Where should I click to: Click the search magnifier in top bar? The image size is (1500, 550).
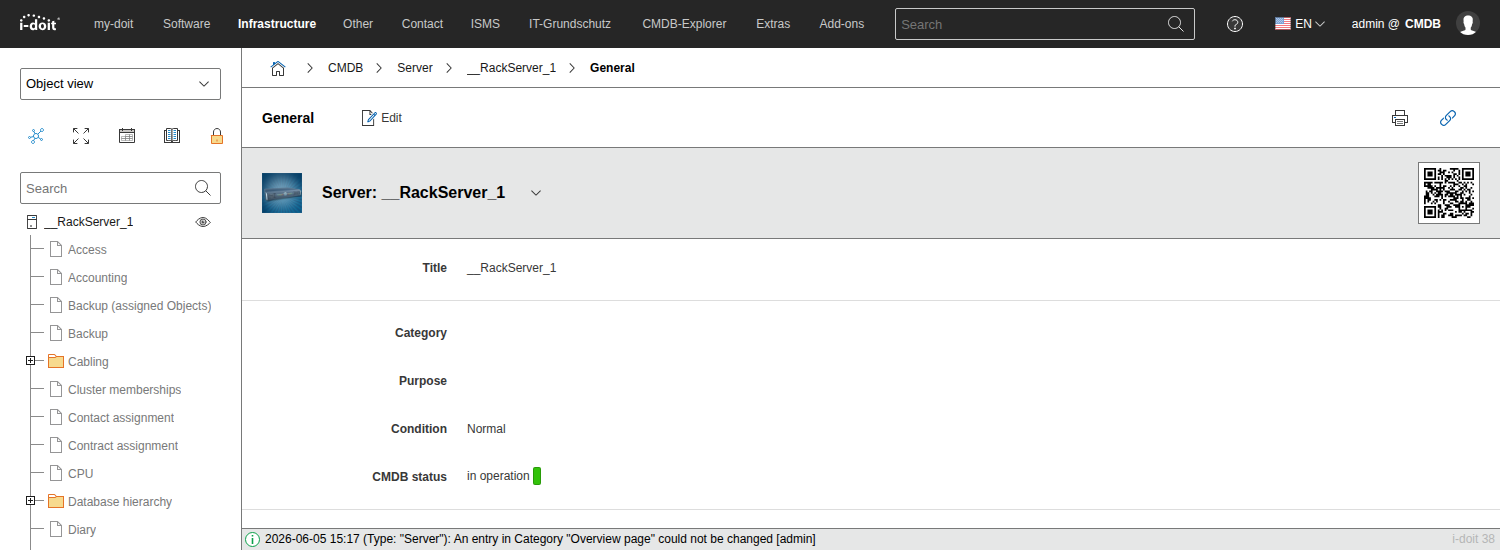coord(1177,24)
